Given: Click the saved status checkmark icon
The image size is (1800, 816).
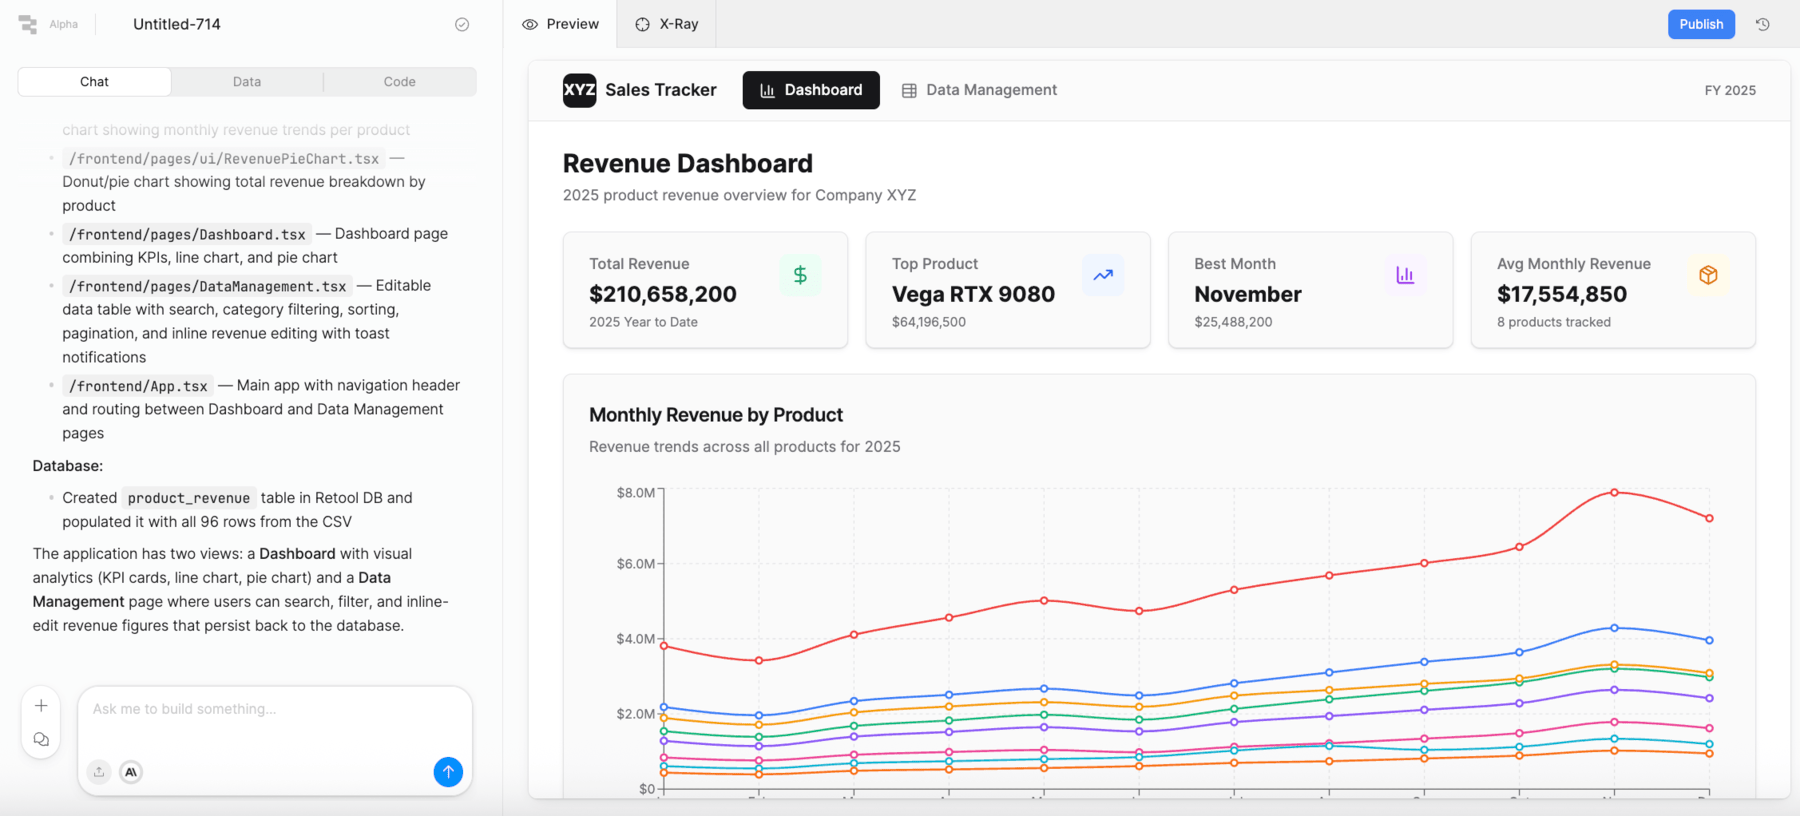Looking at the screenshot, I should (462, 24).
